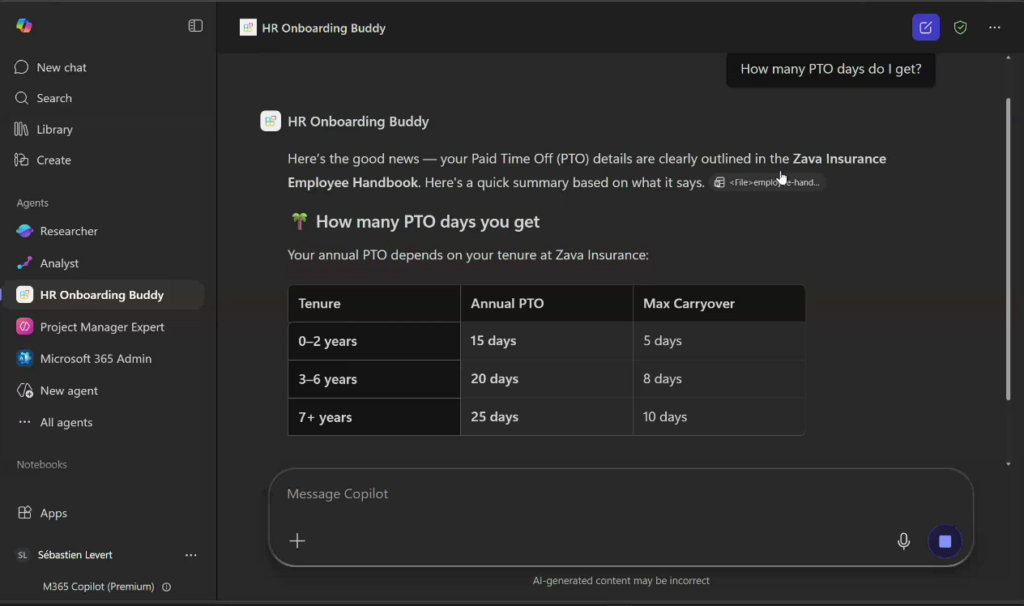Expand the All agents list
This screenshot has height=606, width=1024.
[66, 423]
